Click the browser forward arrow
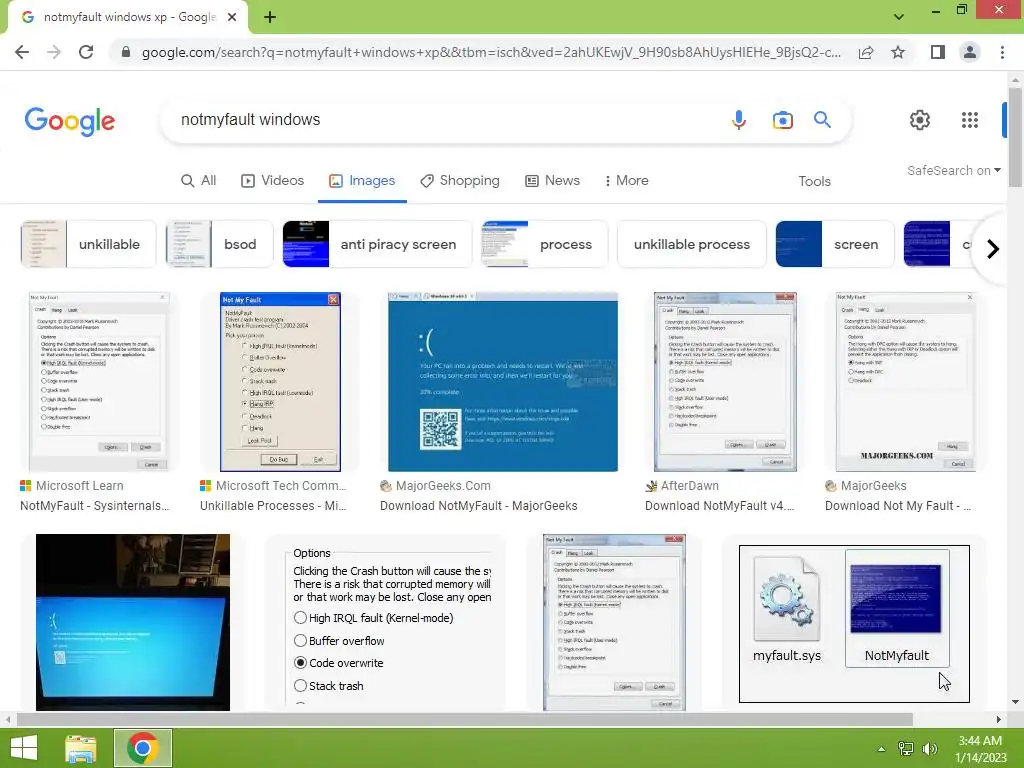The image size is (1024, 768). click(54, 52)
